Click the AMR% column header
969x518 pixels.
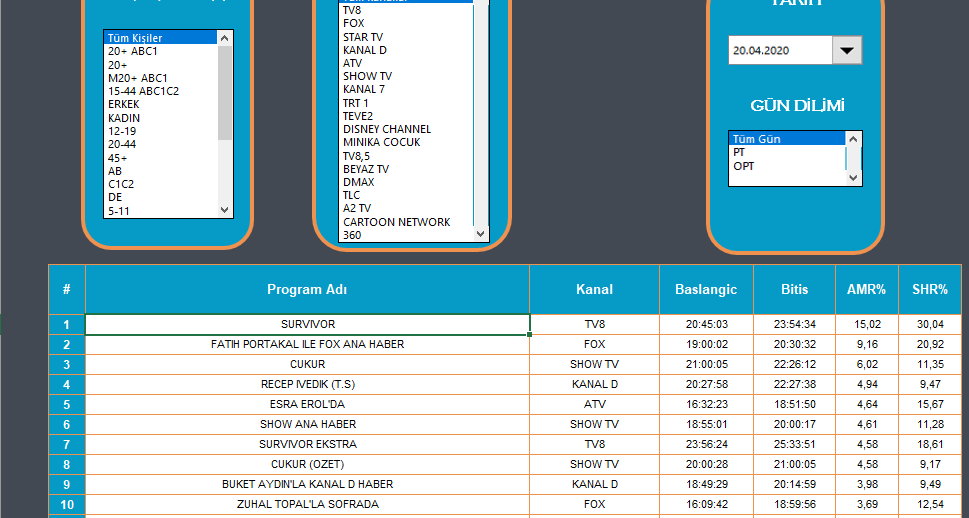(866, 290)
